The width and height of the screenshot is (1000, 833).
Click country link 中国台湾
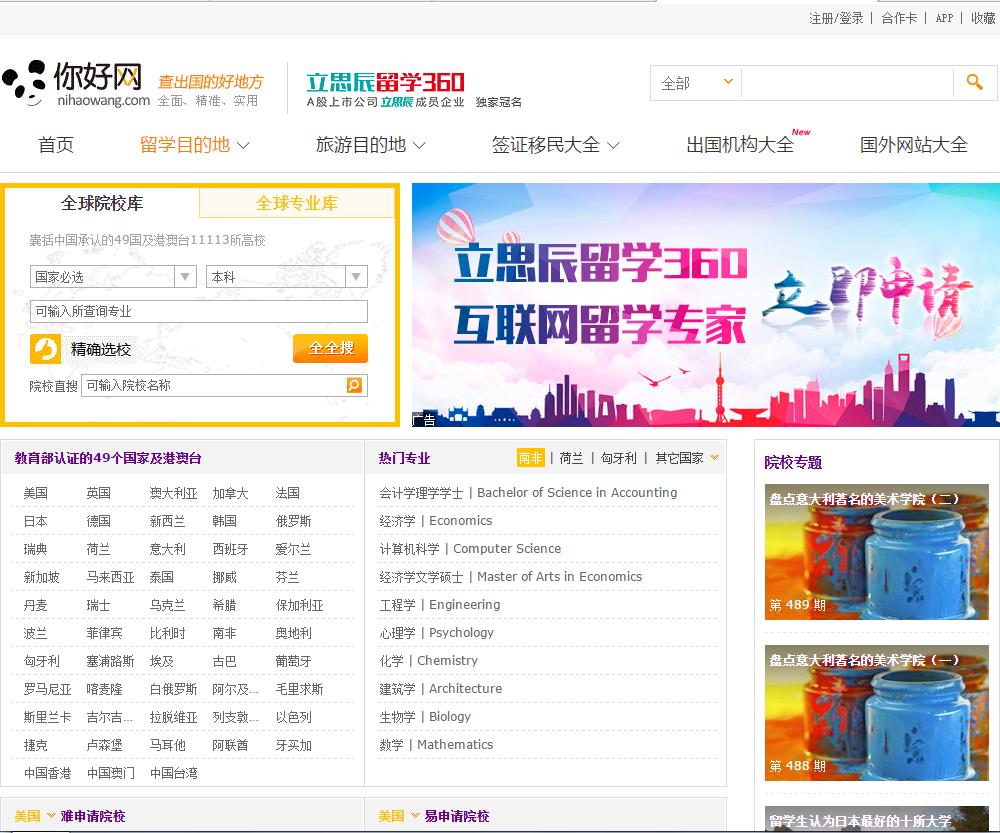point(173,773)
